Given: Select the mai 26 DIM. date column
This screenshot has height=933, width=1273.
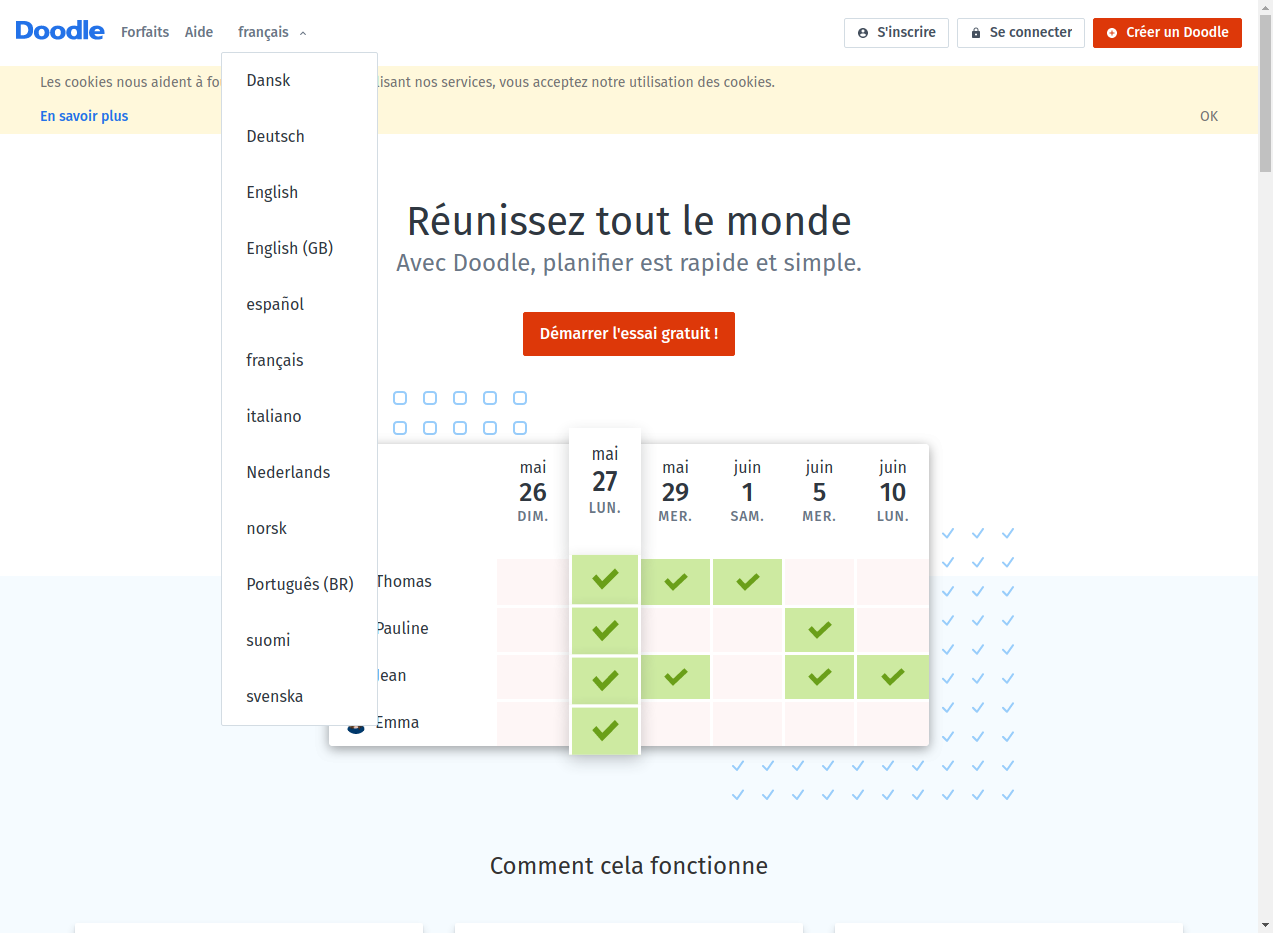Looking at the screenshot, I should (533, 491).
